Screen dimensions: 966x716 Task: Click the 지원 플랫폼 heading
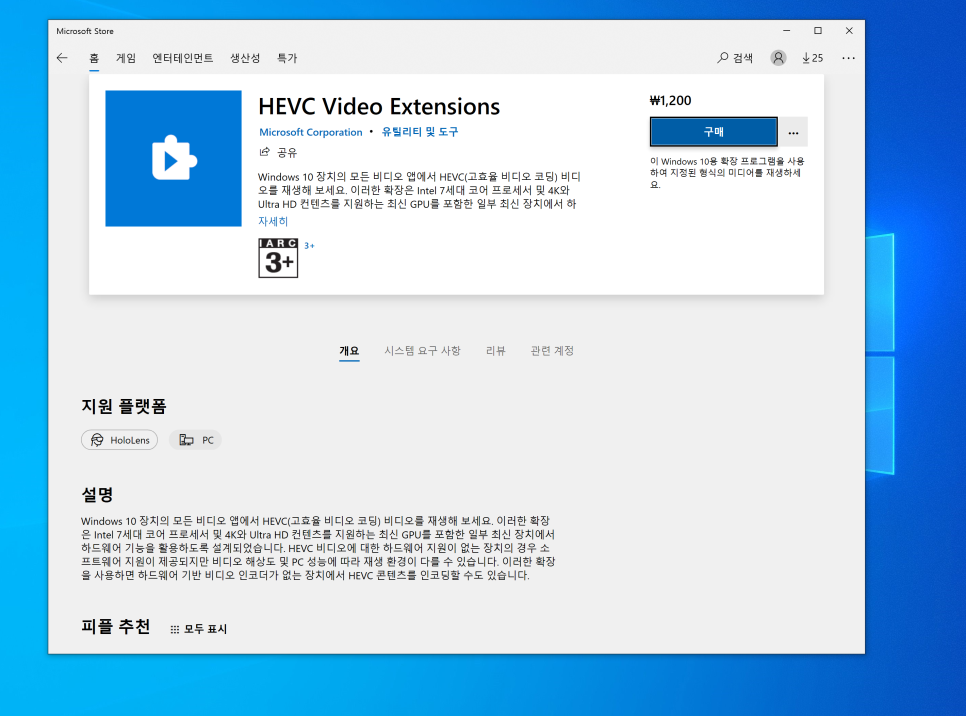pyautogui.click(x=124, y=406)
